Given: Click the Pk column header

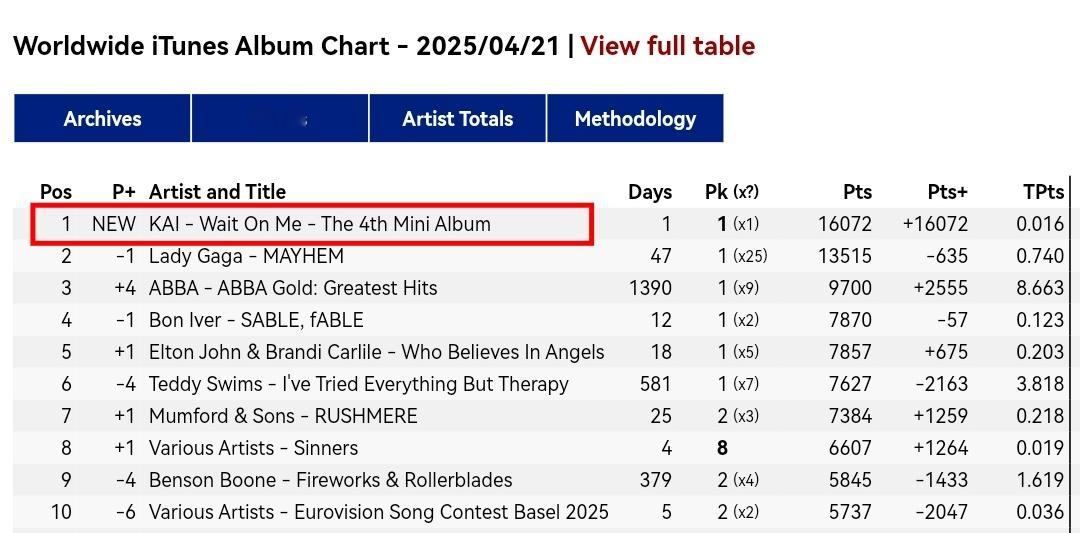Looking at the screenshot, I should pos(731,191).
